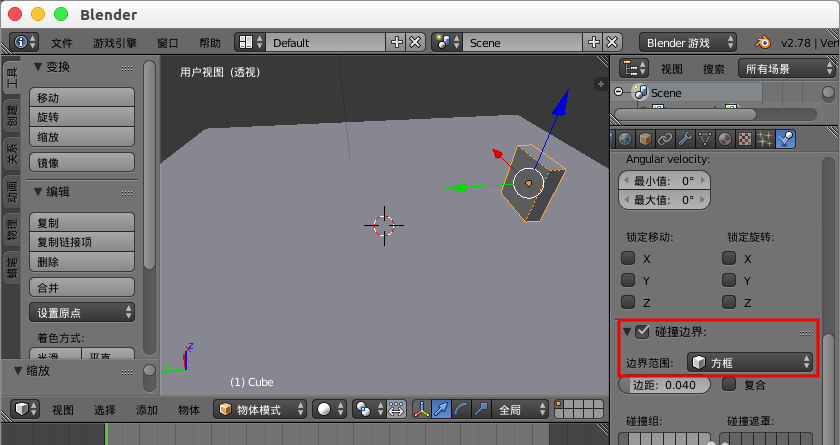840x445 pixels.
Task: Open the 物体模式 mode dropdown
Action: (x=260, y=409)
